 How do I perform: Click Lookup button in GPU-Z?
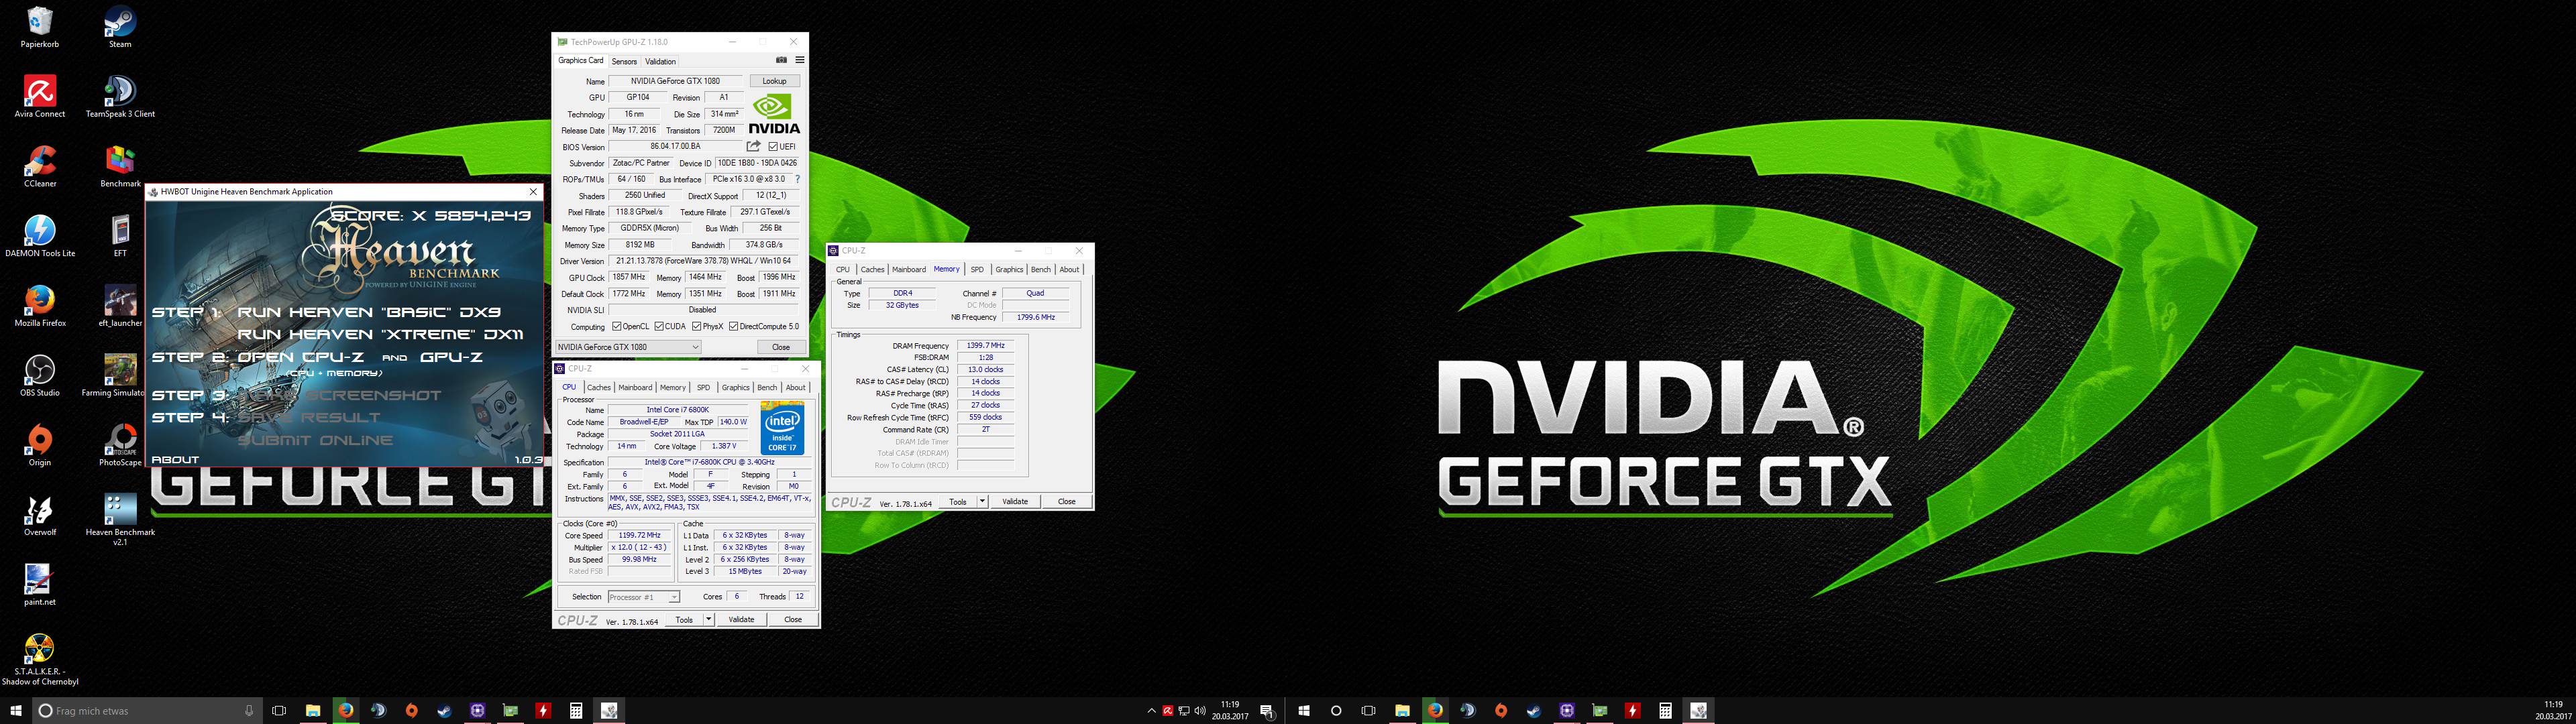point(774,81)
